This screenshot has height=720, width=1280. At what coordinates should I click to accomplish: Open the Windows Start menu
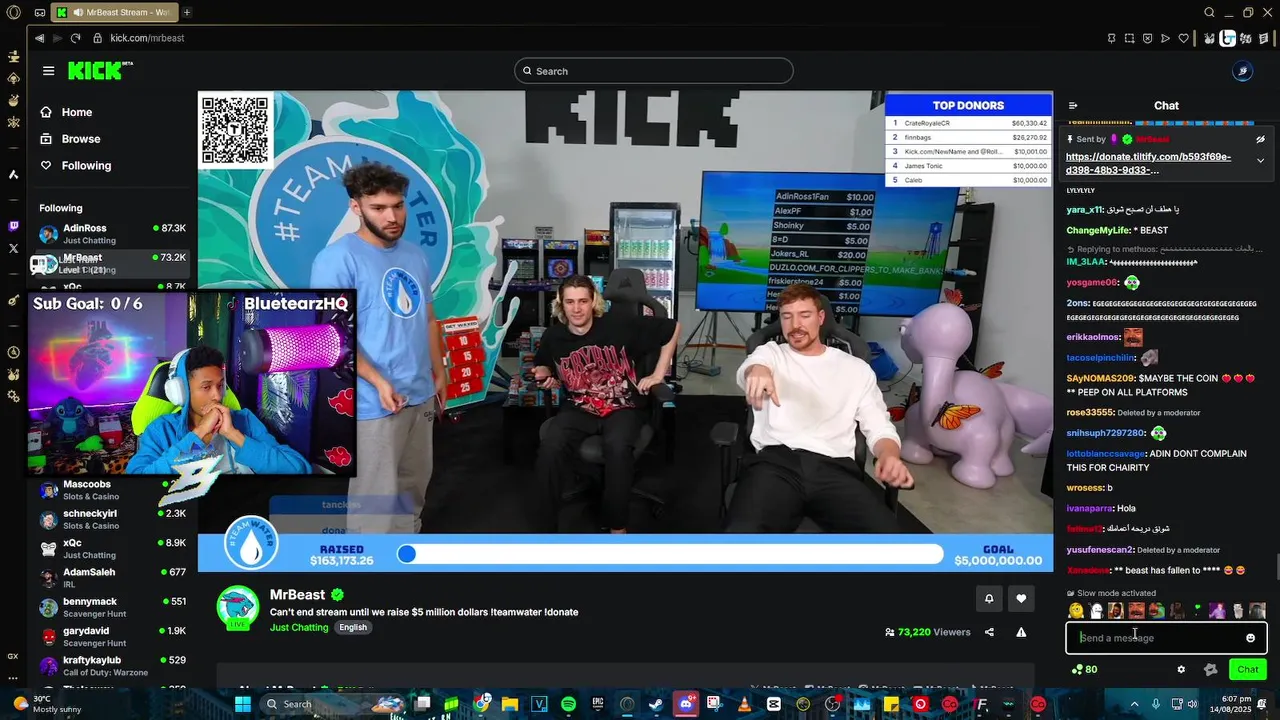click(x=243, y=704)
